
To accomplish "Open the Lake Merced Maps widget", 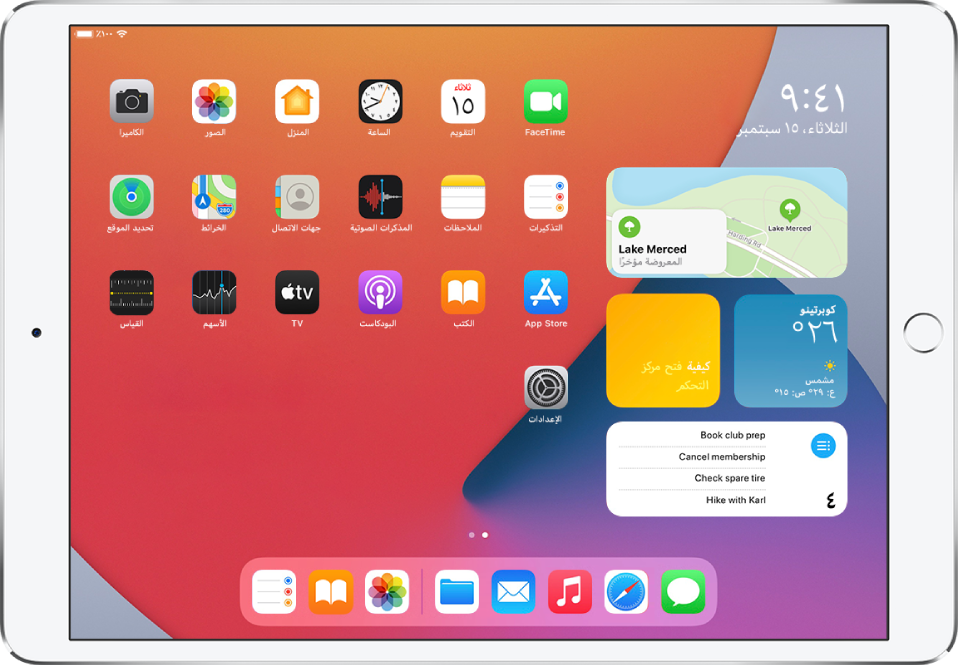I will 726,222.
